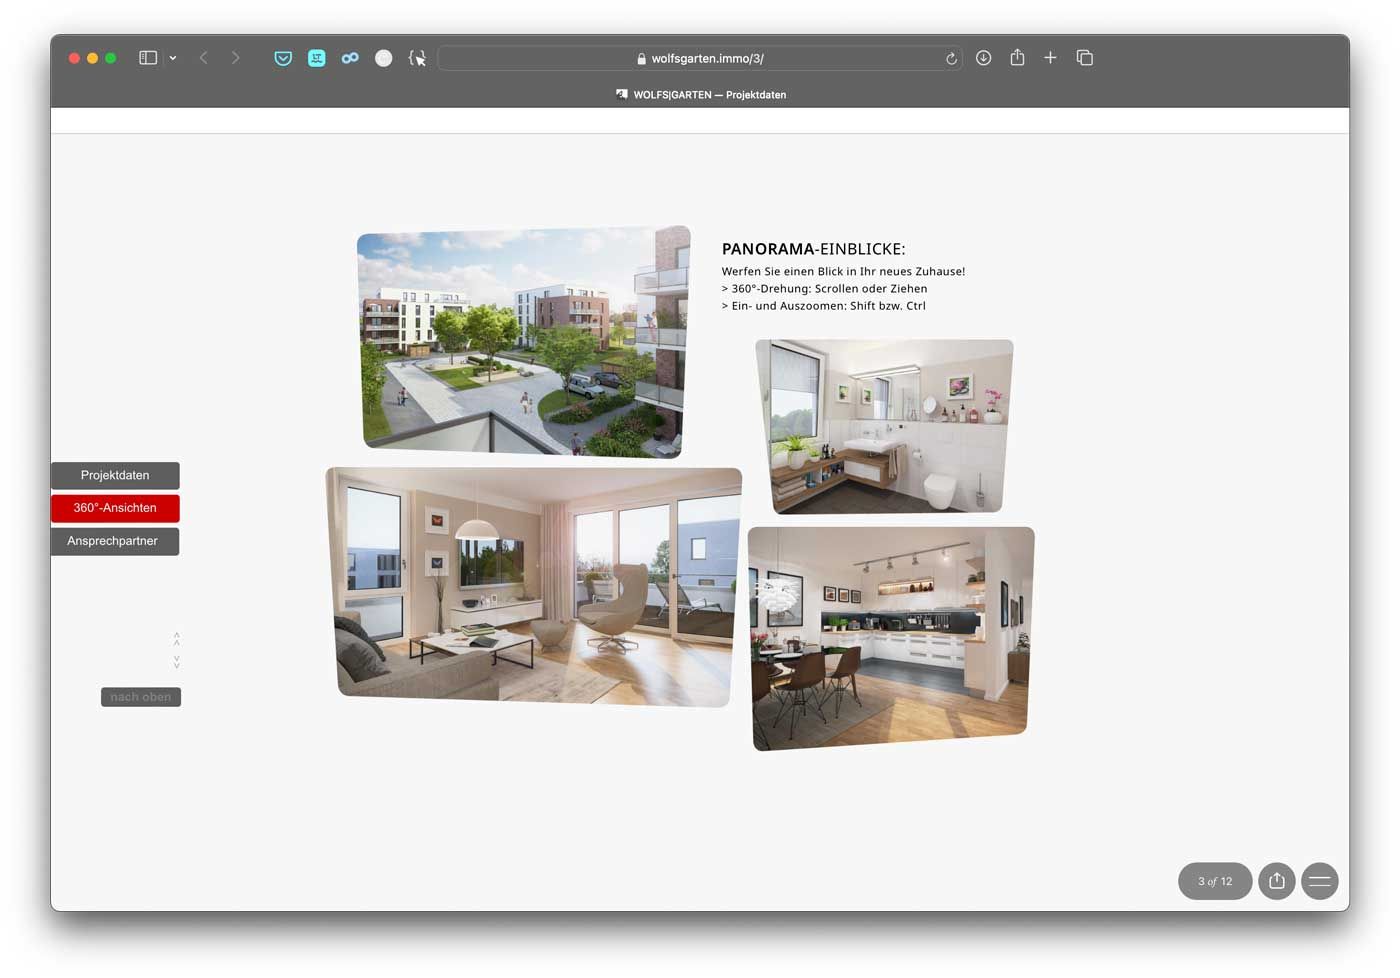Image resolution: width=1400 pixels, height=978 pixels.
Task: Open the round hamburger menu button
Action: tap(1319, 881)
